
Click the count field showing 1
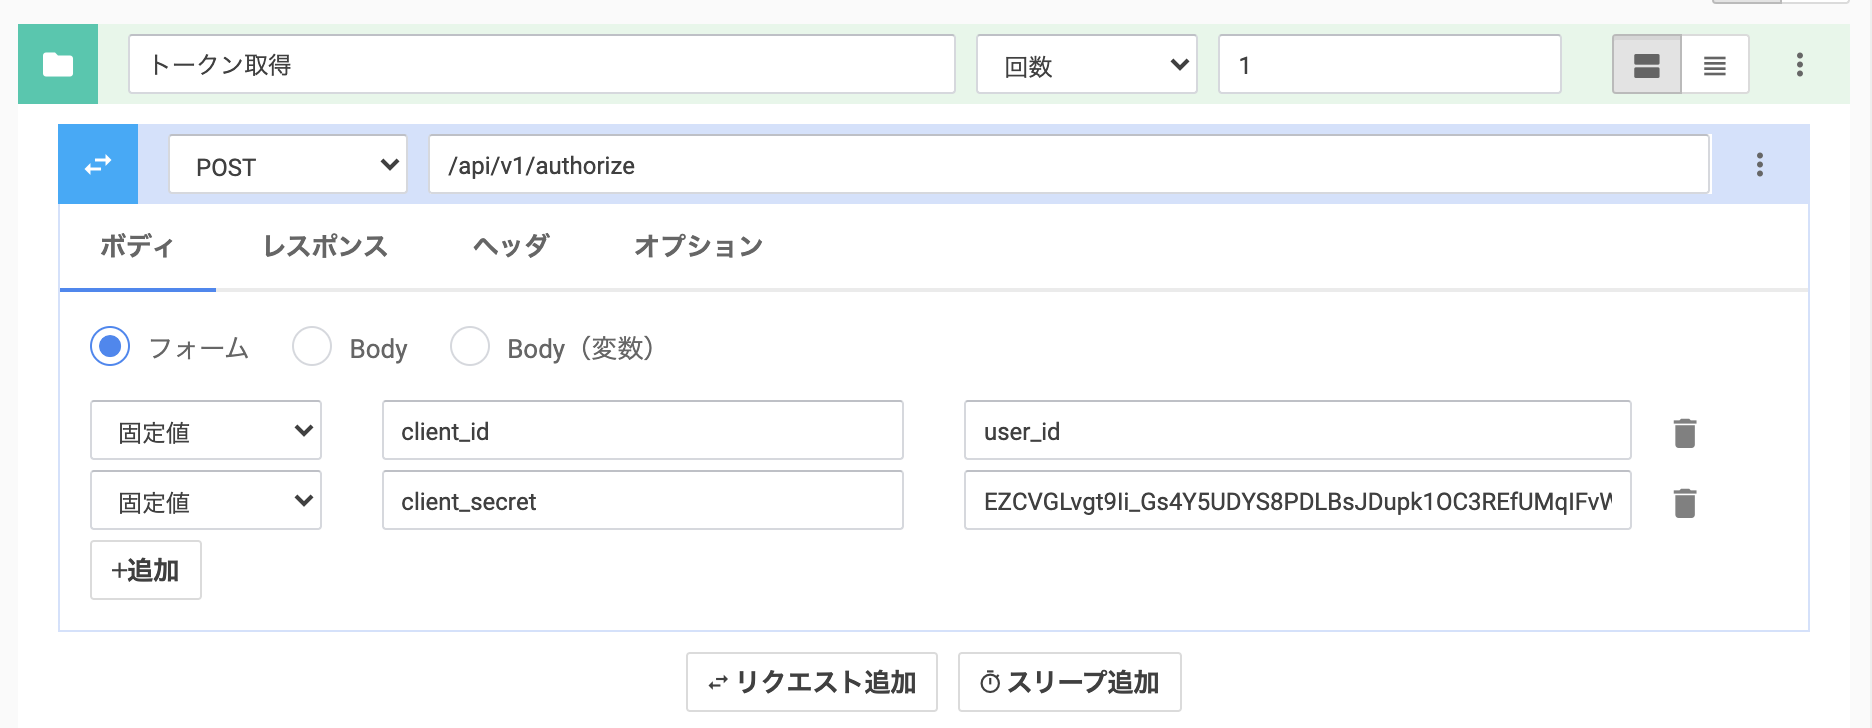click(1390, 65)
